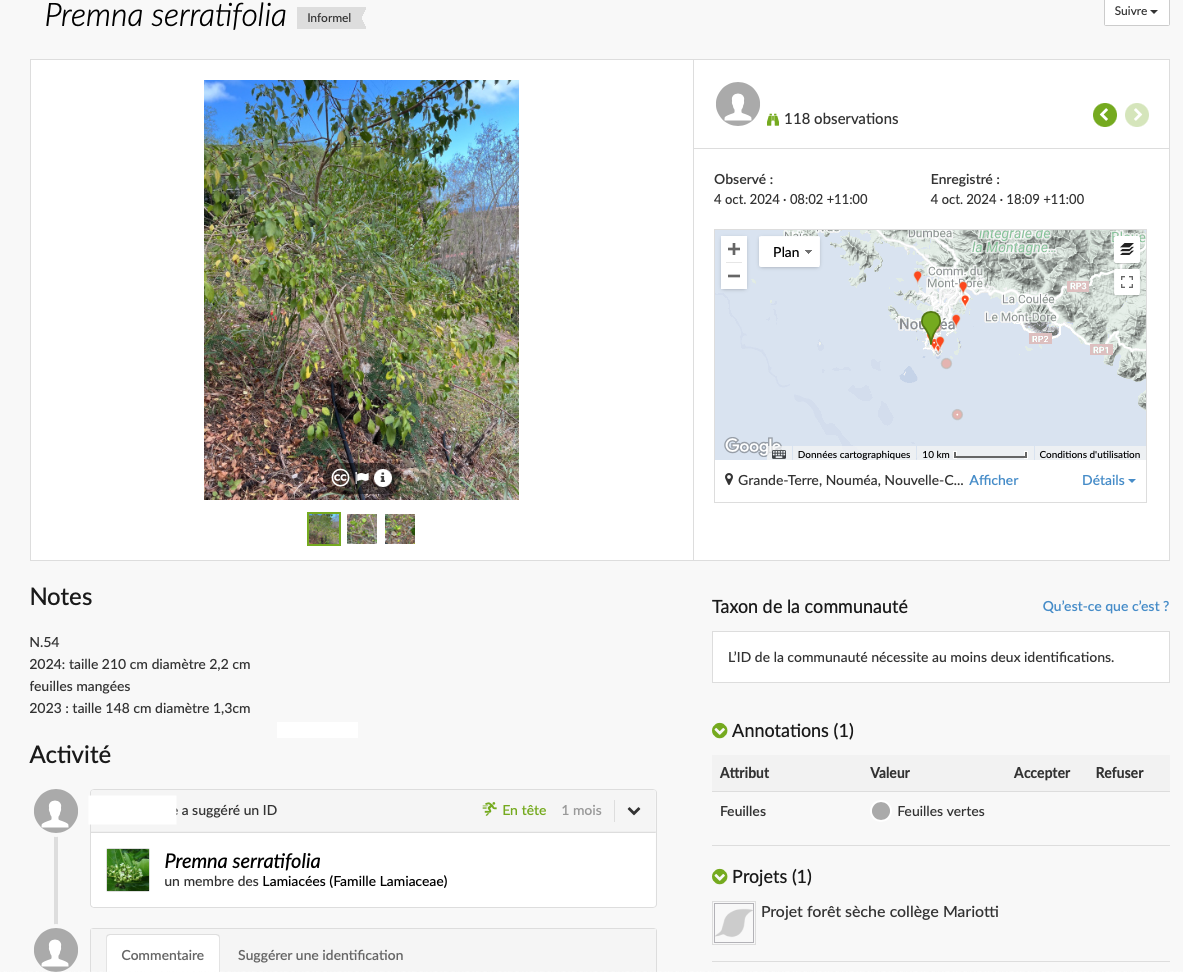Enter fullscreen map view
Screen dimensions: 1183x972
pos(1127,282)
